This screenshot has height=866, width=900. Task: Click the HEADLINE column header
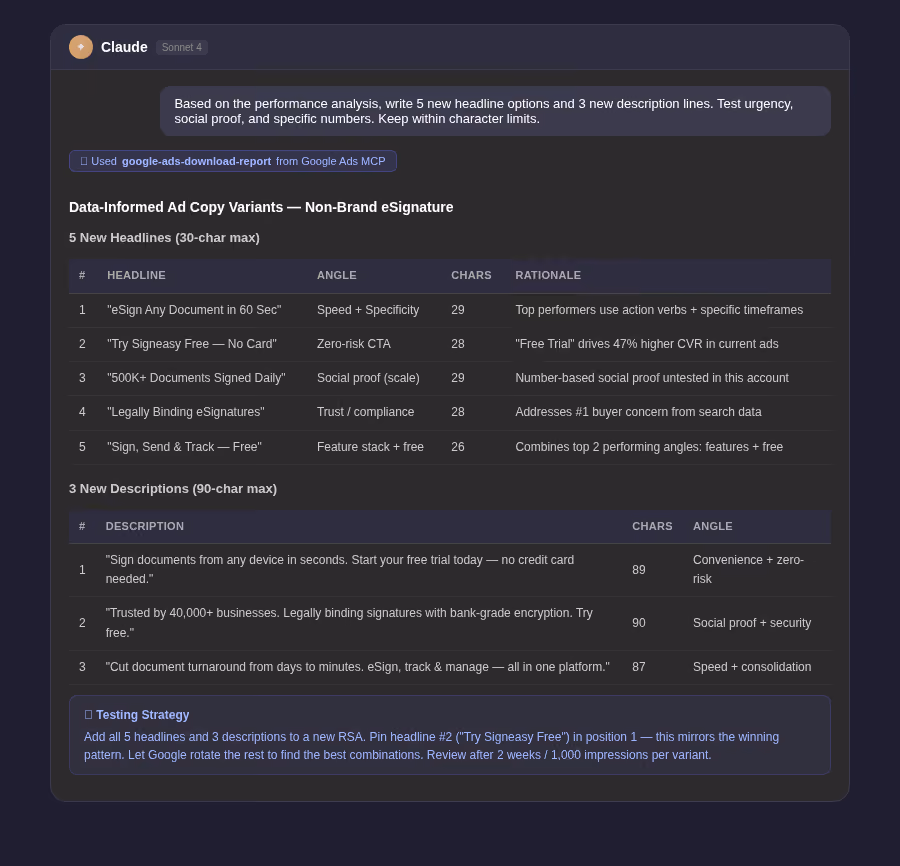pos(136,275)
